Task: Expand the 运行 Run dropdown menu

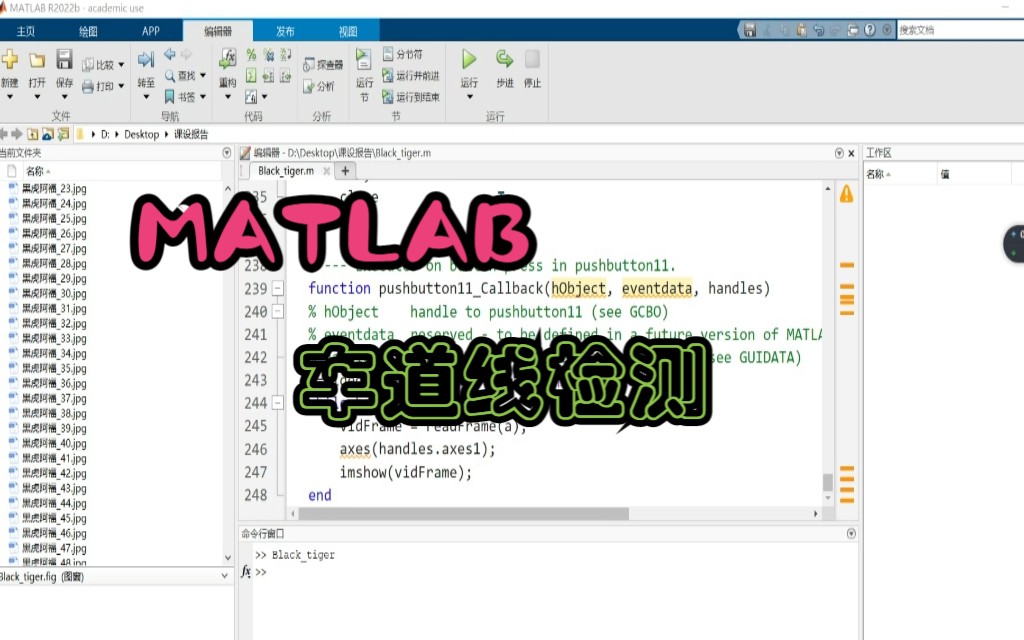Action: point(469,97)
